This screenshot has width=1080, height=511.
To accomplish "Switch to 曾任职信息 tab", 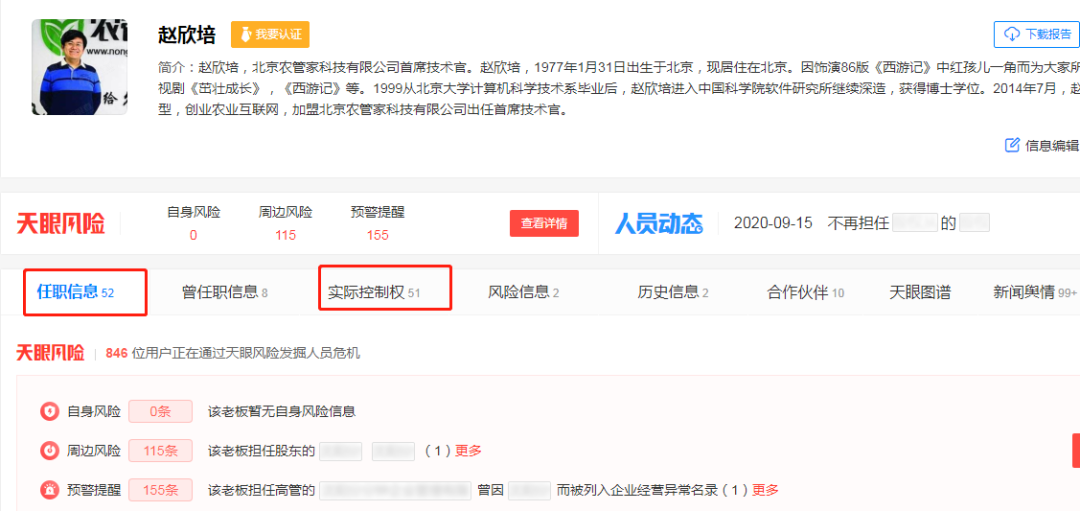I will tap(225, 292).
